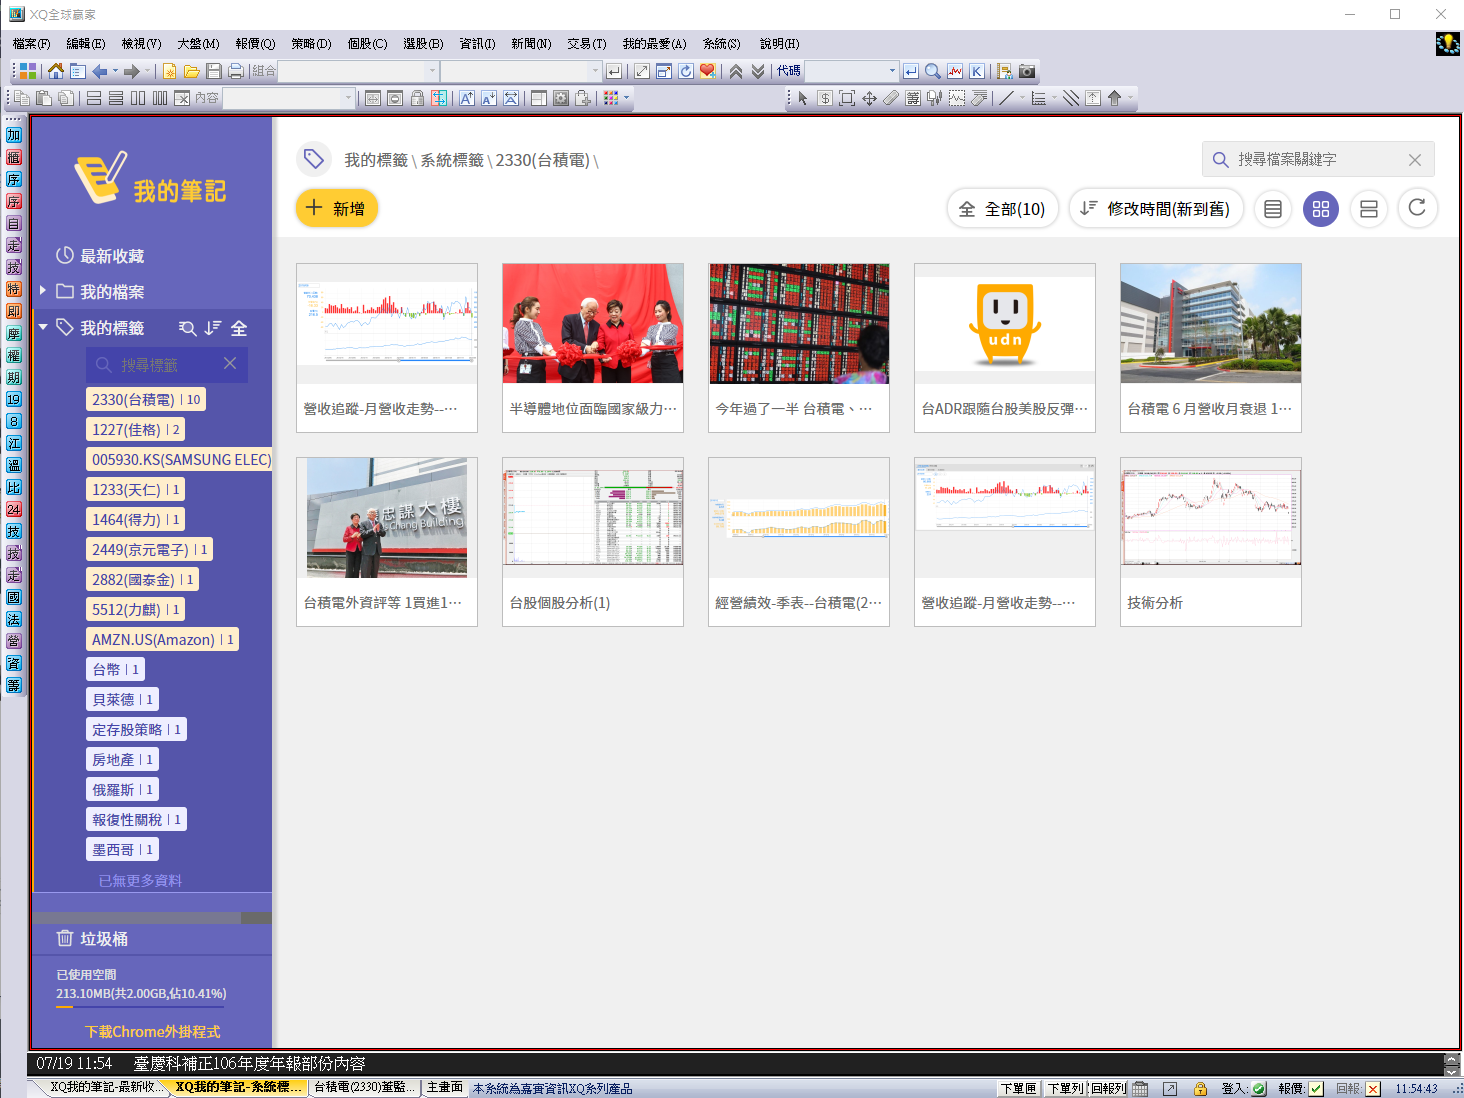Open the 檔案(F) menu

pos(32,44)
